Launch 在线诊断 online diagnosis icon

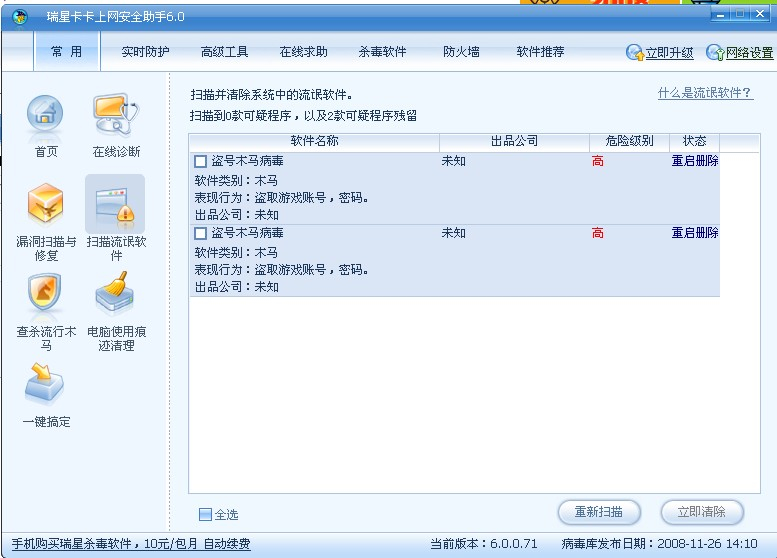116,115
